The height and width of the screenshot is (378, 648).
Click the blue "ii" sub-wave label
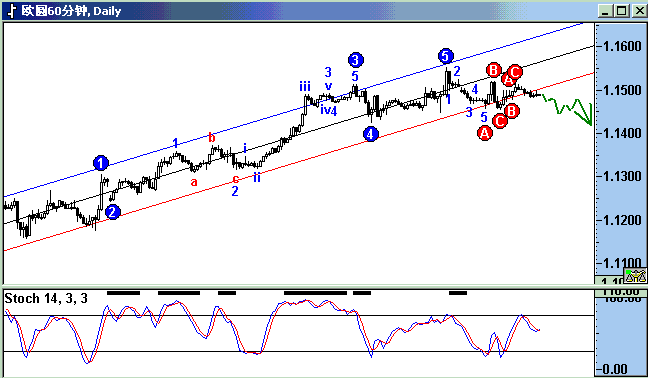tap(257, 177)
